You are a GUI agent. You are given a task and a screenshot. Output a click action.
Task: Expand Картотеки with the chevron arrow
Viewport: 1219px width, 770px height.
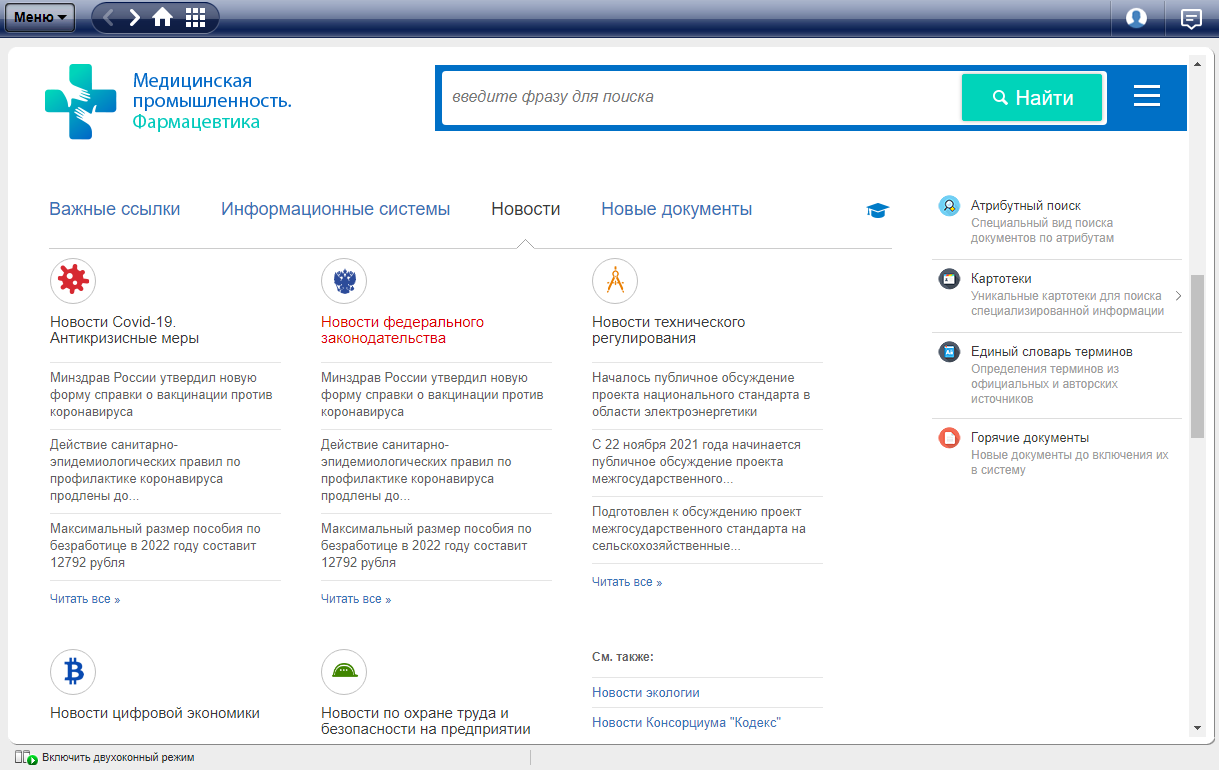[x=1178, y=296]
